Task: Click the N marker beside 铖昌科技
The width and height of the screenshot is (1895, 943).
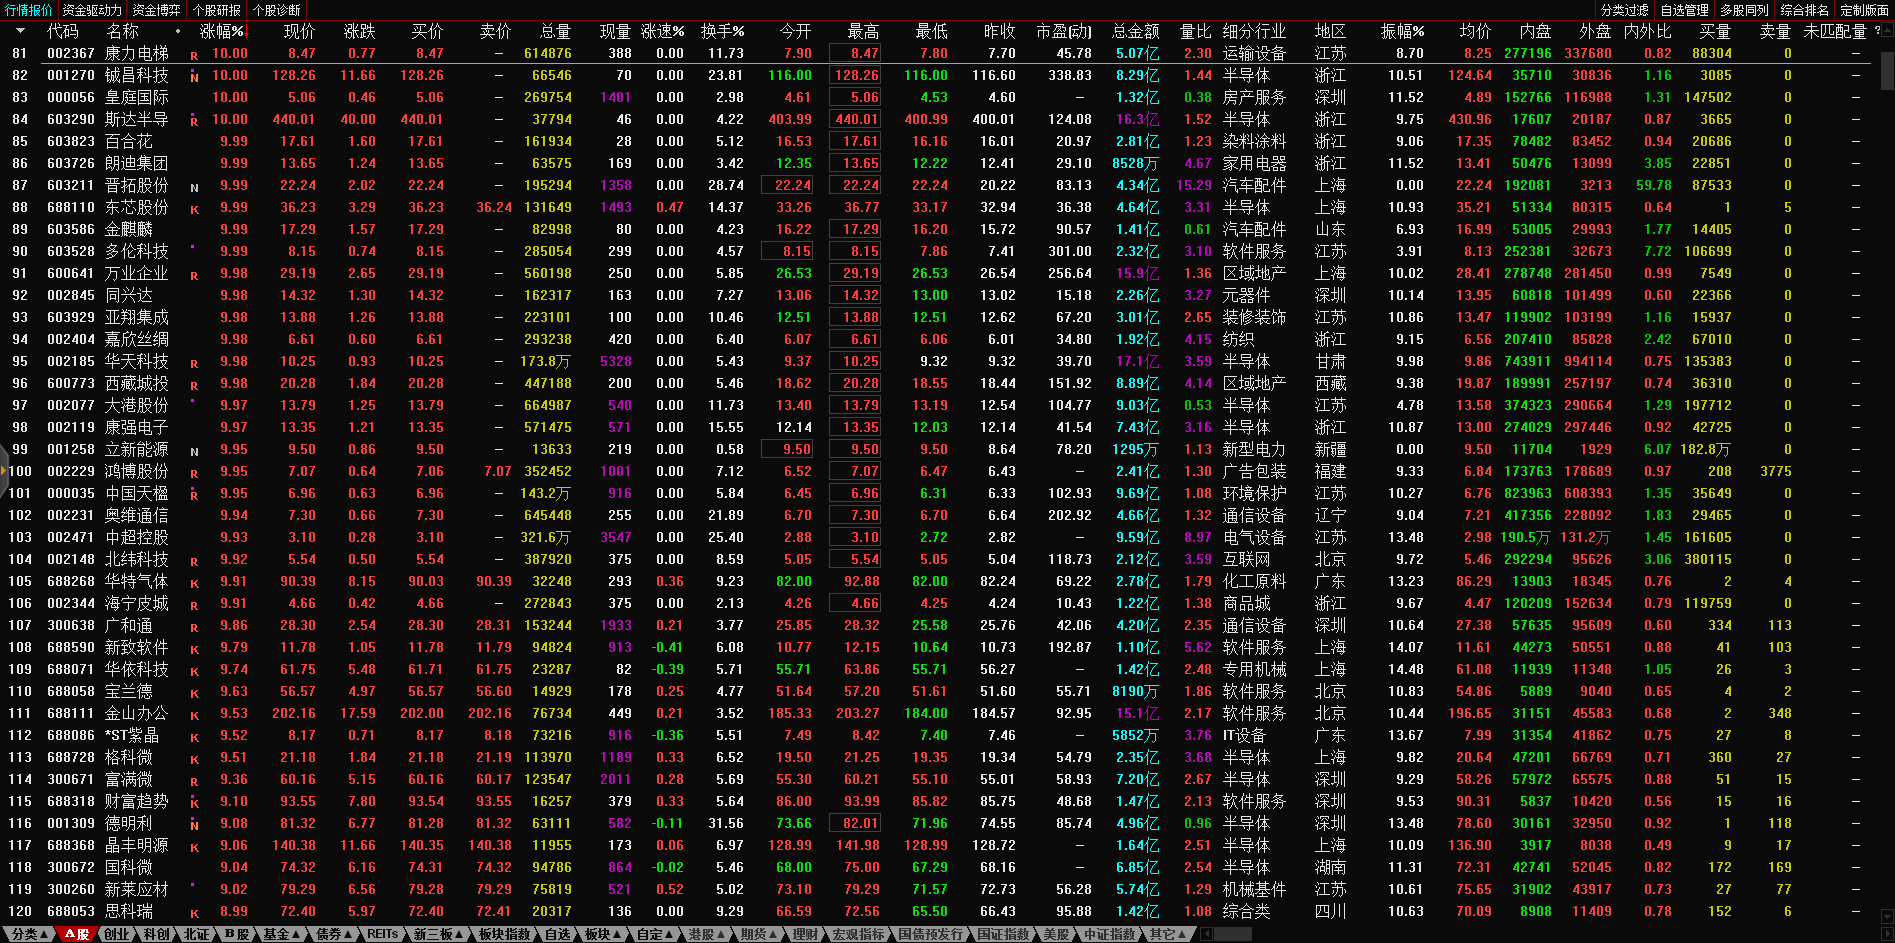Action: (194, 77)
